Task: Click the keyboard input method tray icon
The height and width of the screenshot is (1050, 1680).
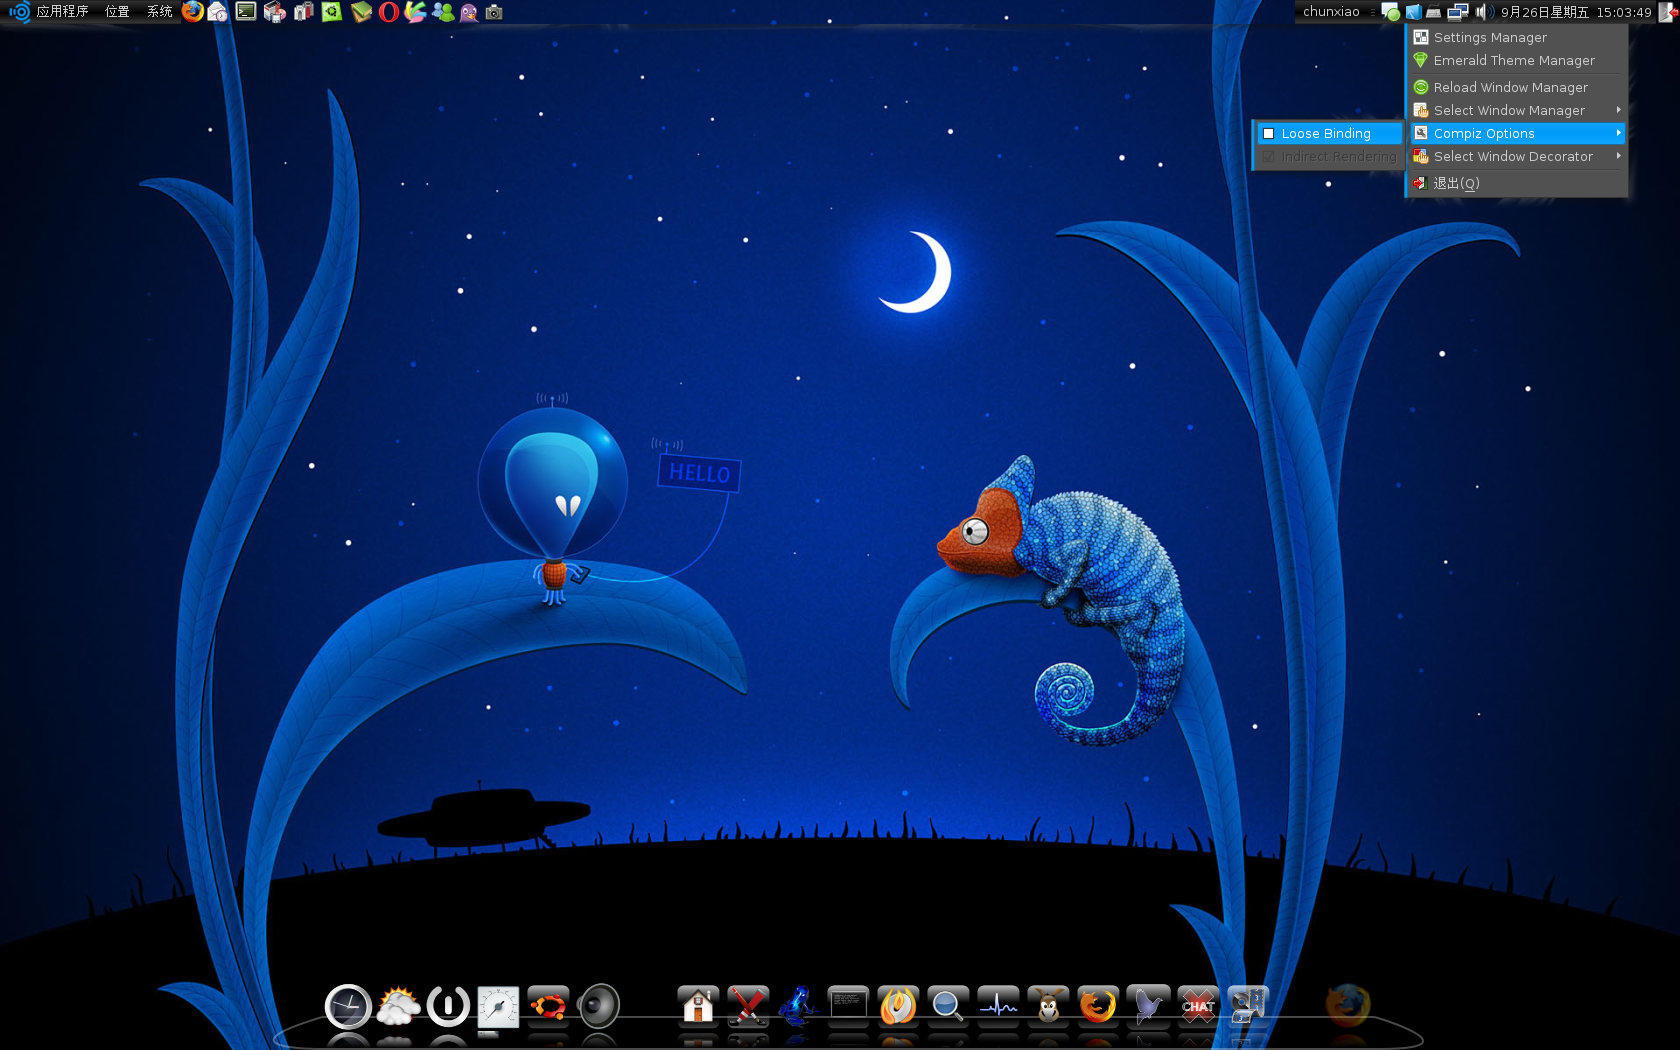Action: [x=1433, y=12]
